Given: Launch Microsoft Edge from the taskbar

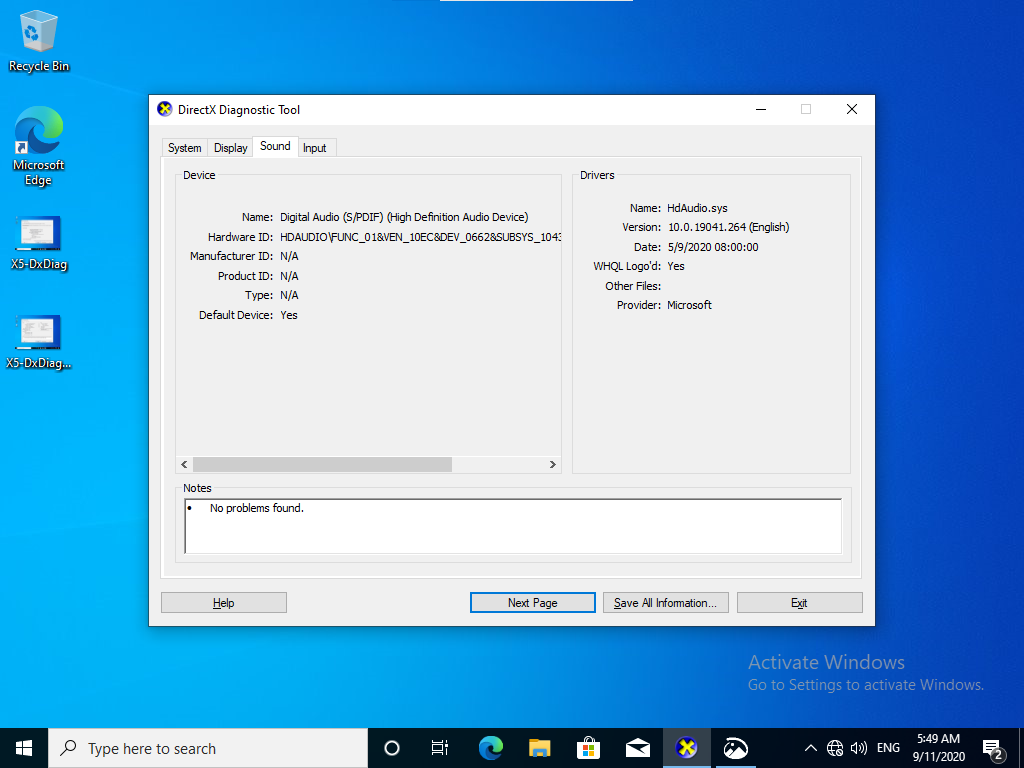Looking at the screenshot, I should [490, 748].
